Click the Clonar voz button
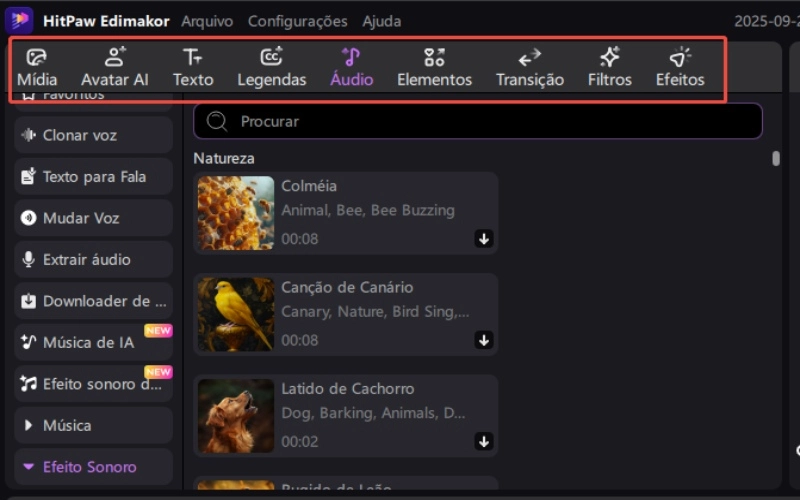This screenshot has width=800, height=500. pos(93,135)
